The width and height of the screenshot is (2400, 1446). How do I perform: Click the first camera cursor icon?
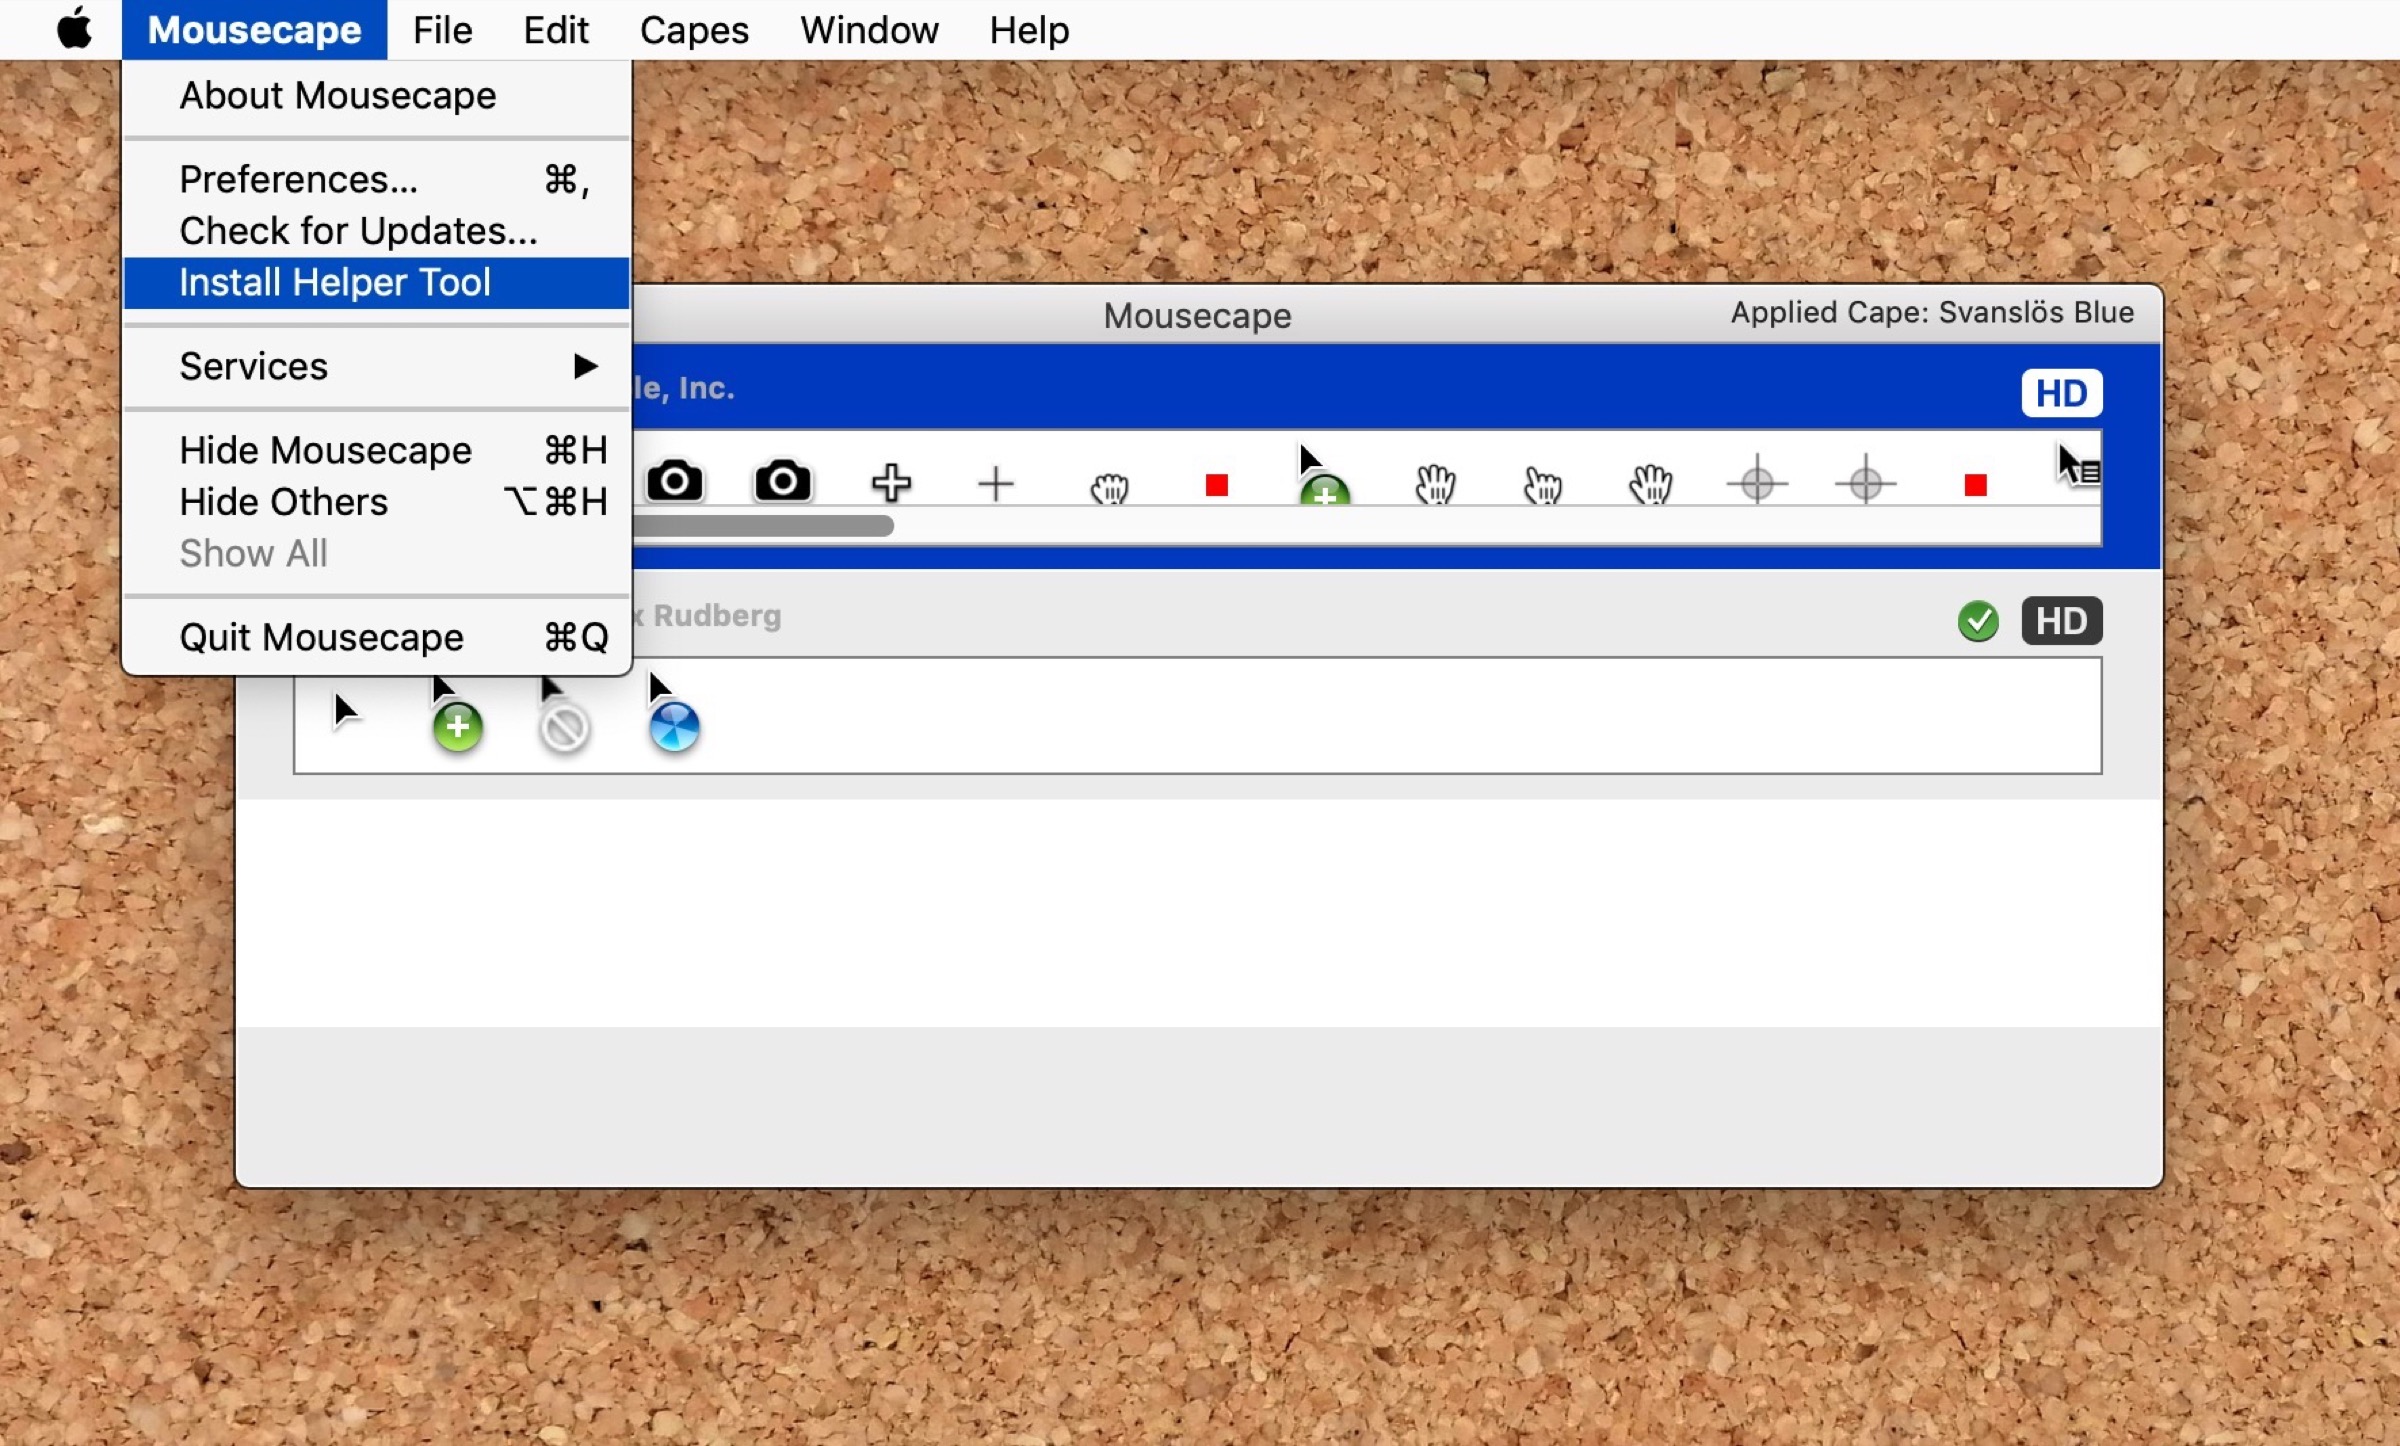pyautogui.click(x=675, y=482)
